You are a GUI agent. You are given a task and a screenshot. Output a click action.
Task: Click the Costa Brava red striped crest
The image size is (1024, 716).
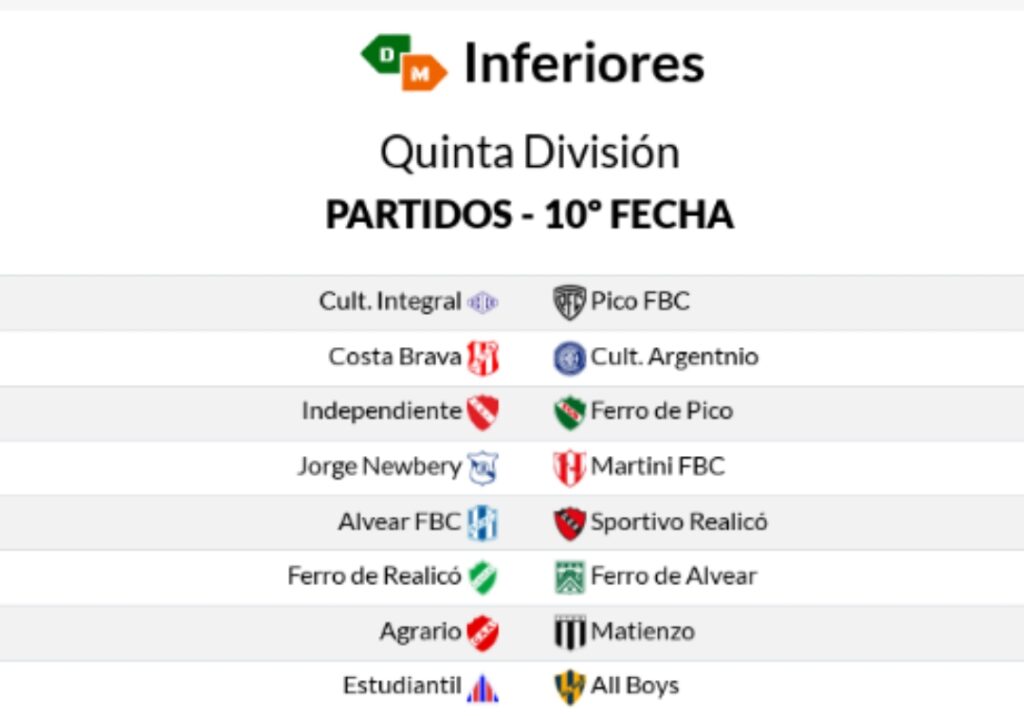click(x=483, y=358)
